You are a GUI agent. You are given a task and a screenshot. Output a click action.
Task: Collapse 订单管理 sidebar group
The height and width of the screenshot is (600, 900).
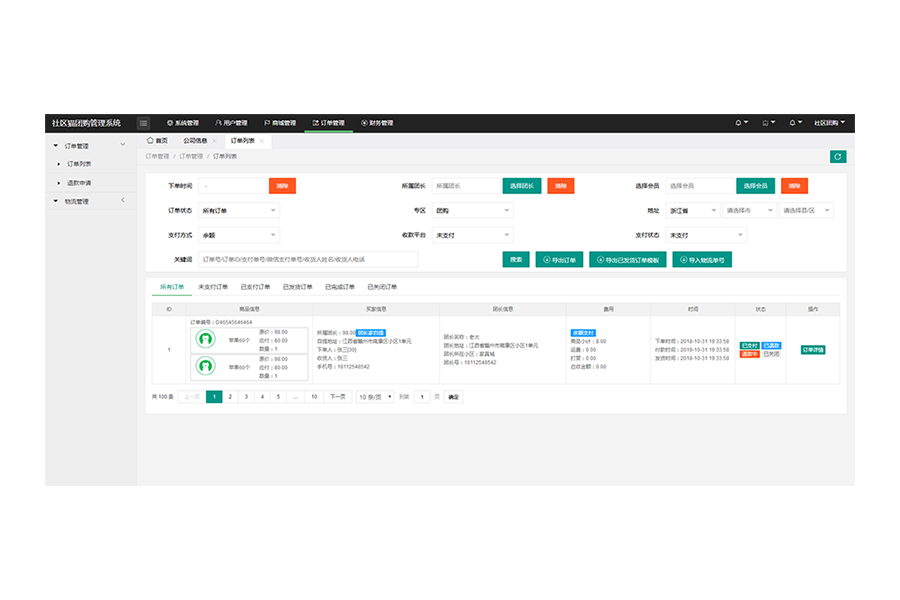point(91,146)
